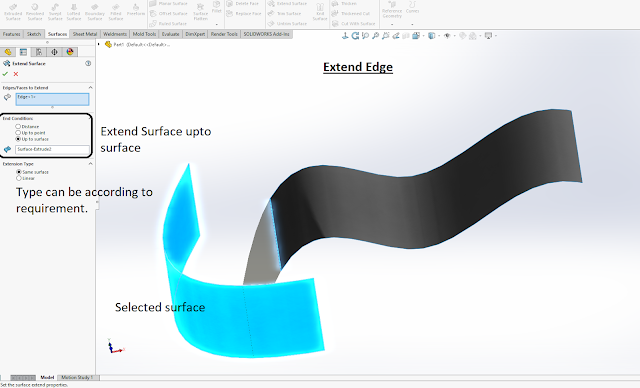
Task: Expand the Part1 flyout tree arrow
Action: click(x=99, y=44)
